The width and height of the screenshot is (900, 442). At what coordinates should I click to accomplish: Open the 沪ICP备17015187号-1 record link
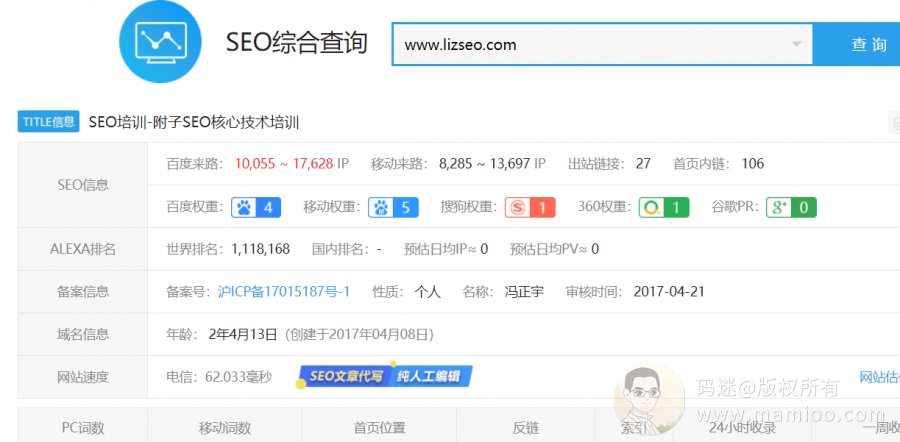point(284,292)
